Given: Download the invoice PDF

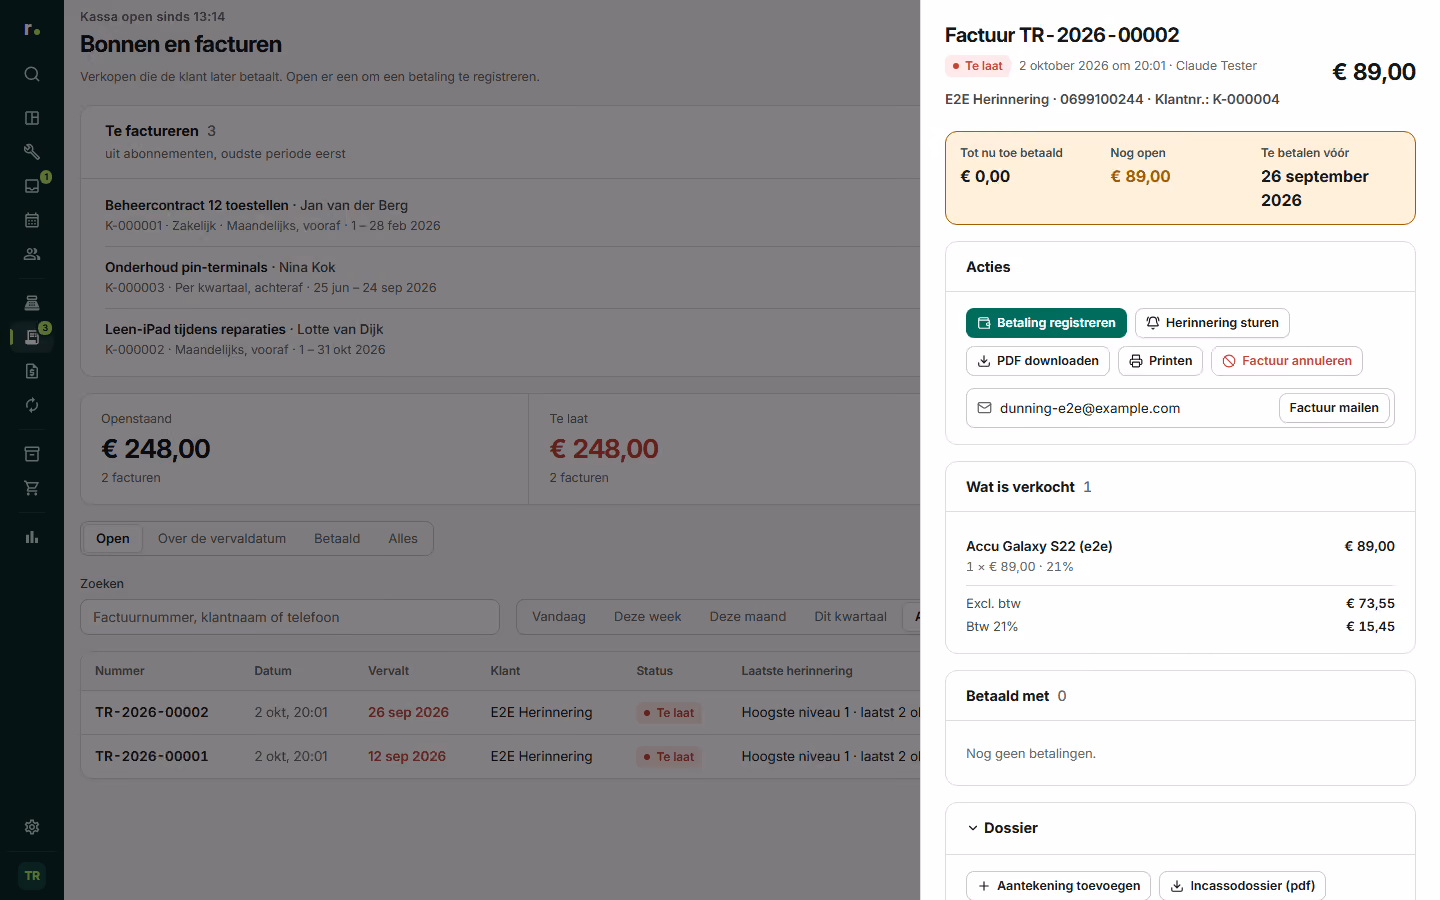Looking at the screenshot, I should click(x=1038, y=361).
